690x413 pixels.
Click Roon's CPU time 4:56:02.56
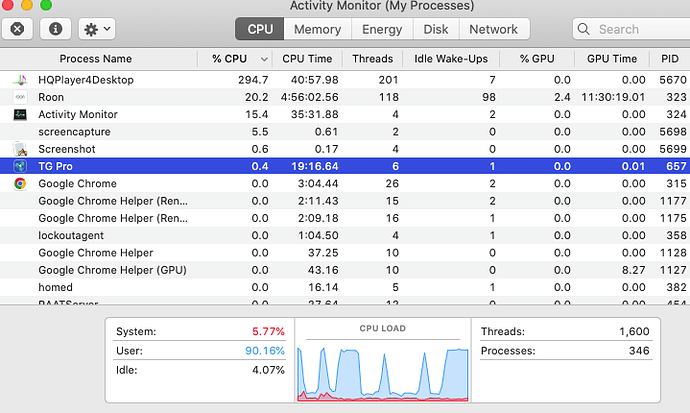pyautogui.click(x=310, y=97)
